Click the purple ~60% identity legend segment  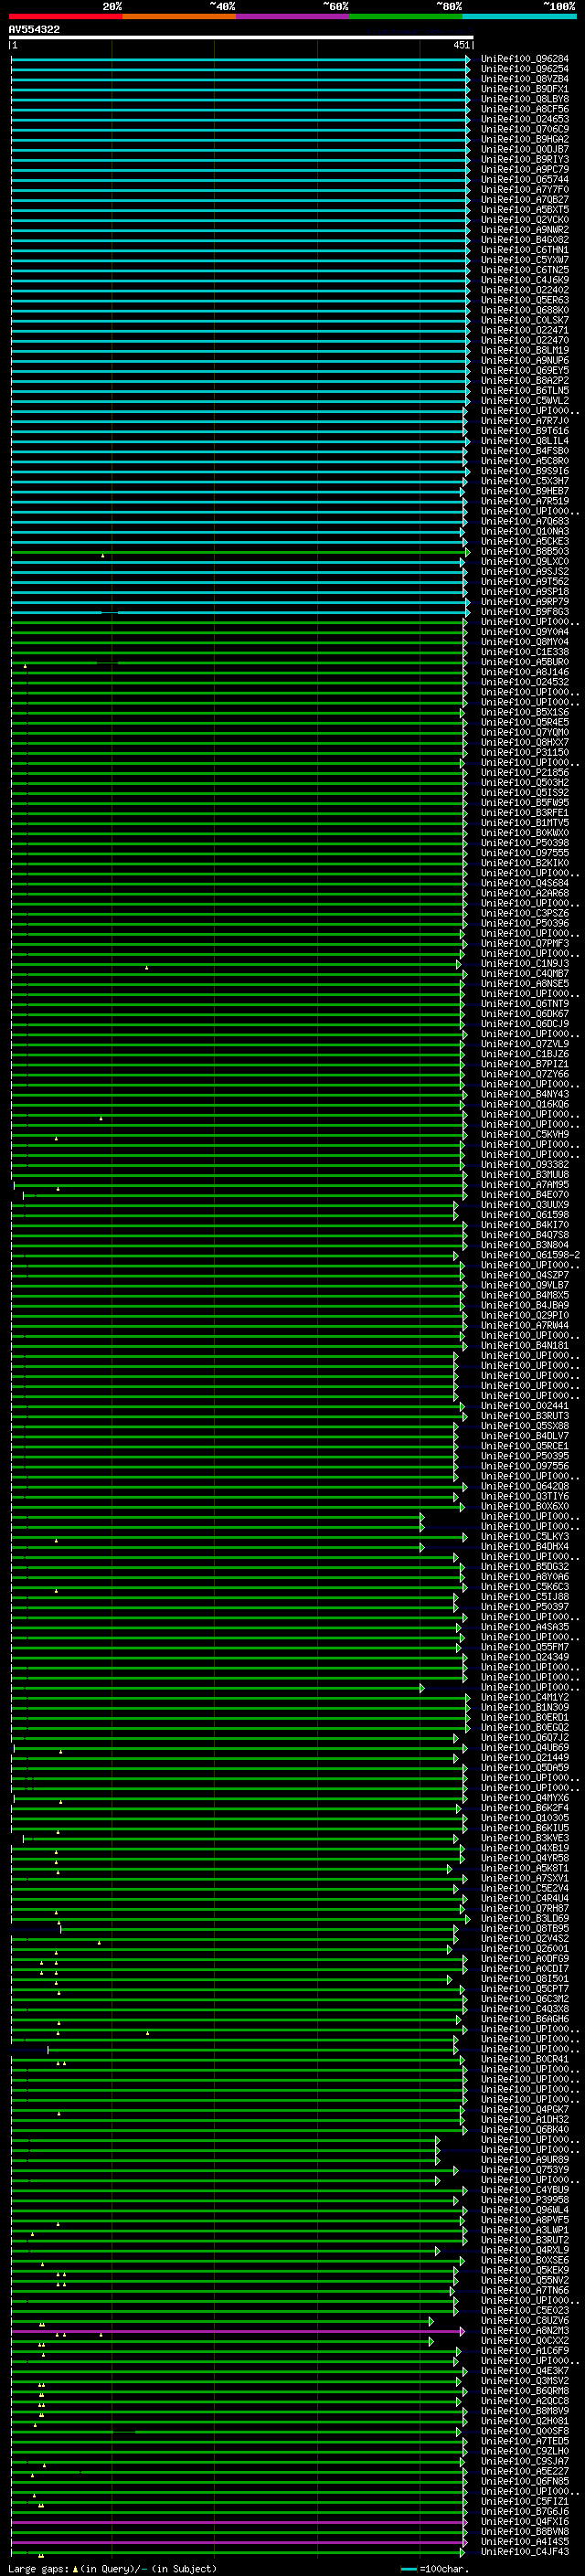click(x=293, y=16)
